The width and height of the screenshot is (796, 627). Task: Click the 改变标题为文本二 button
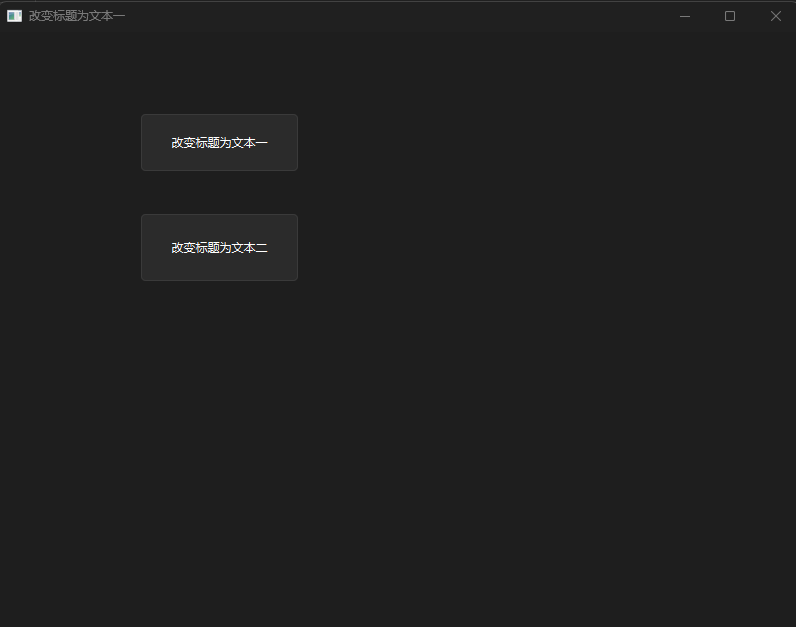[219, 247]
